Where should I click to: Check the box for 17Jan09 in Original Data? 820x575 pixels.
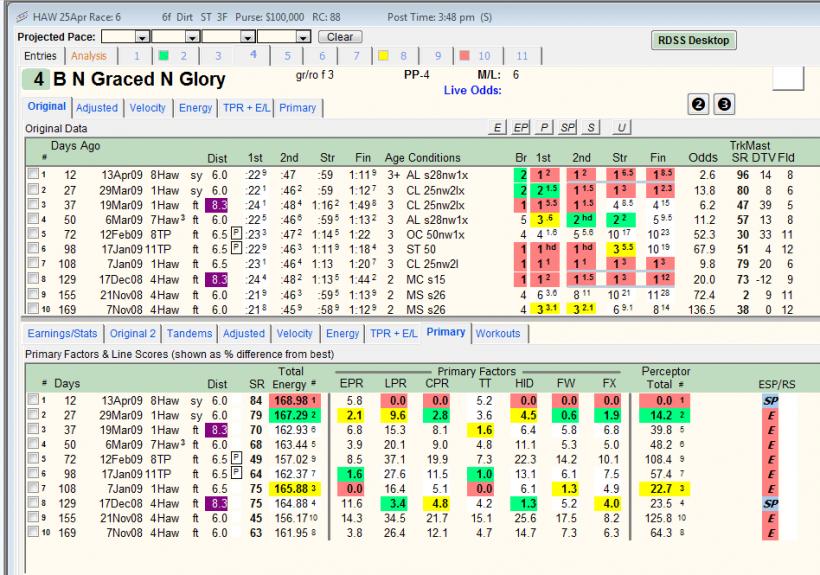33,248
